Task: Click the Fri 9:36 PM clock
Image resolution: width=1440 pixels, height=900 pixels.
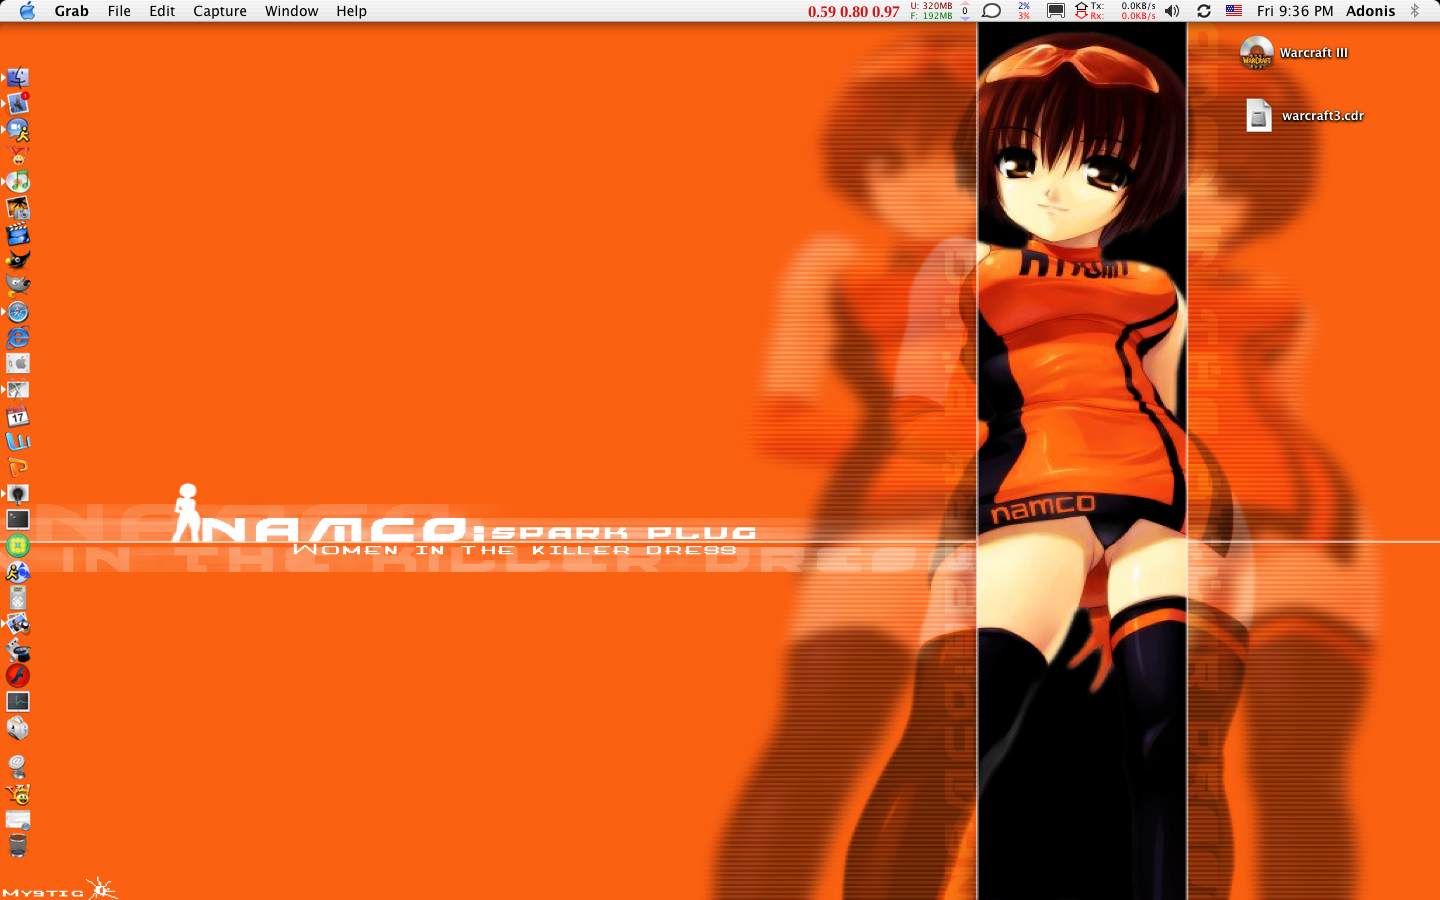Action: (x=1295, y=11)
